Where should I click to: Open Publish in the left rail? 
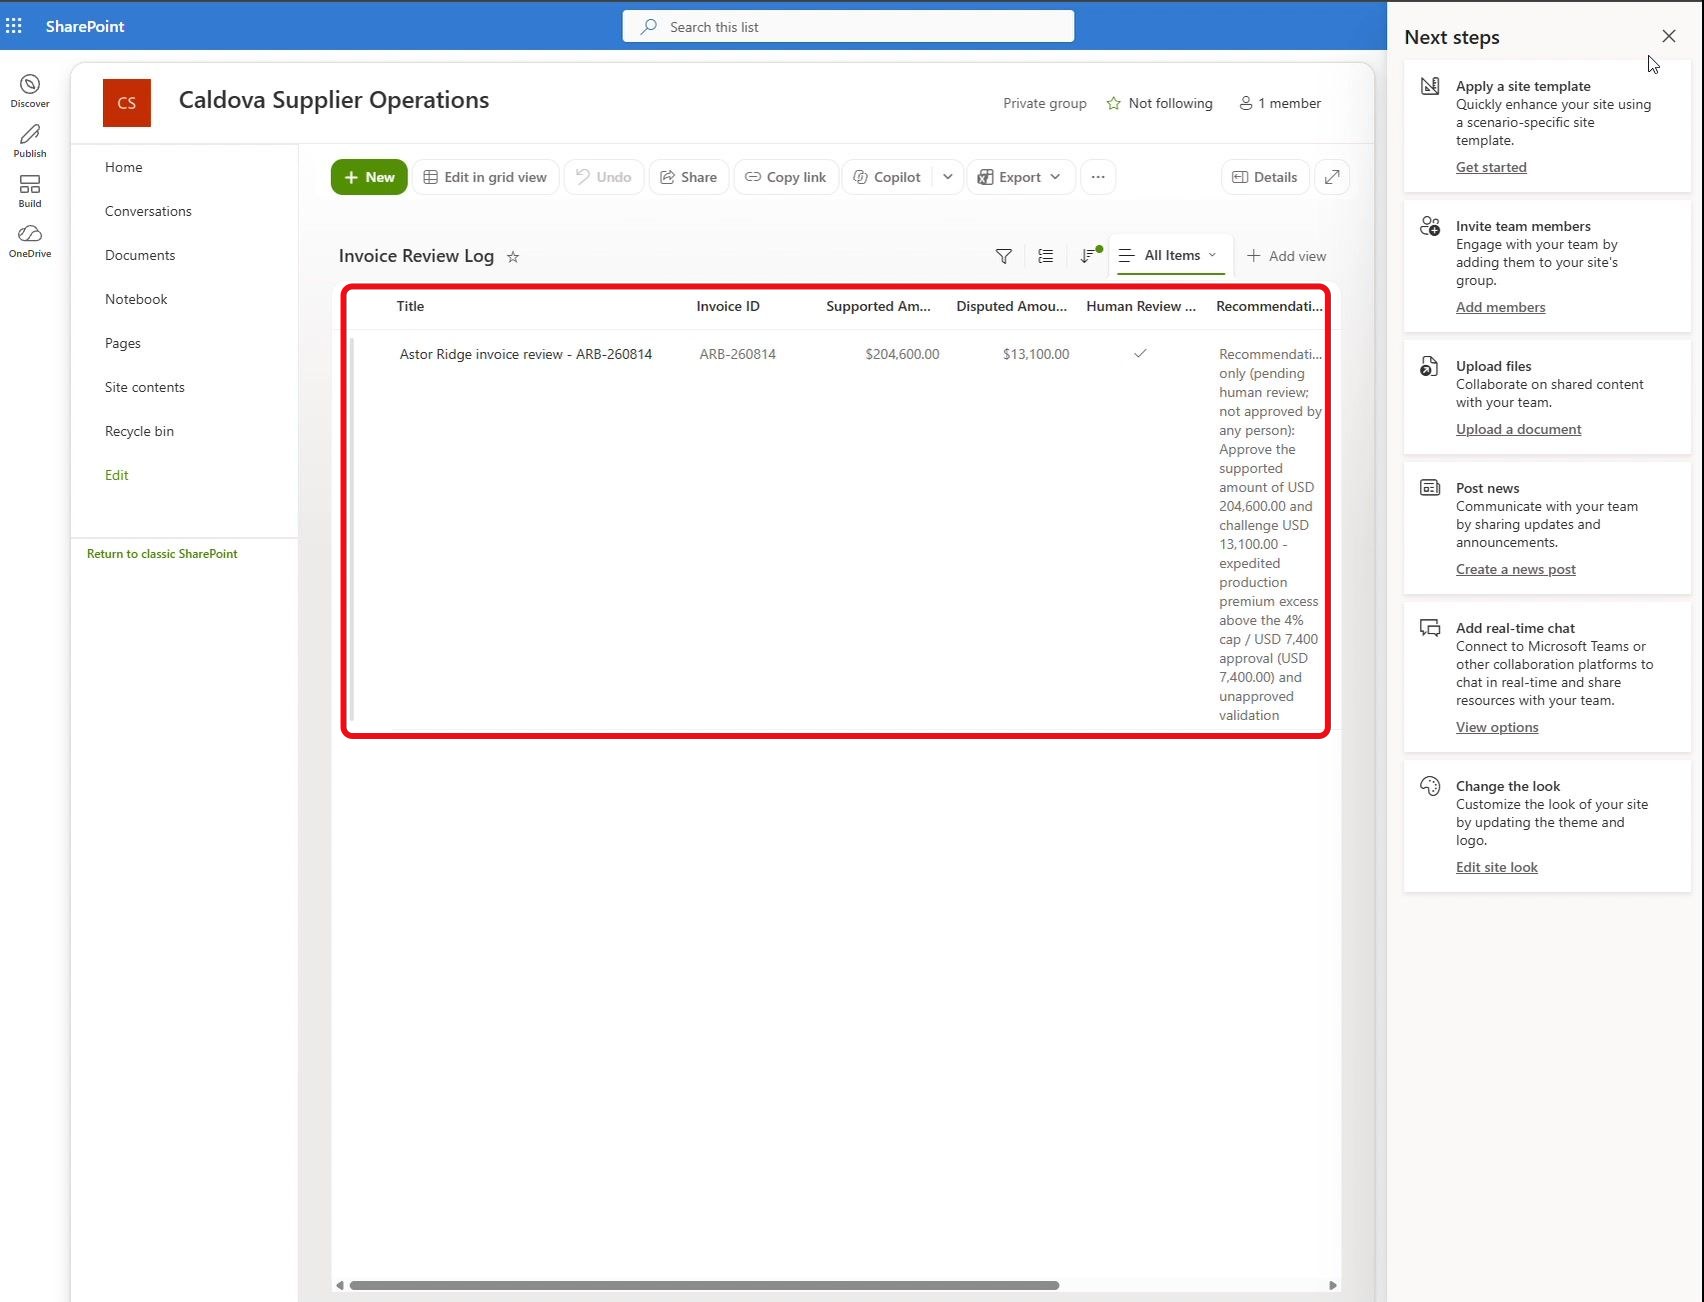coord(30,140)
